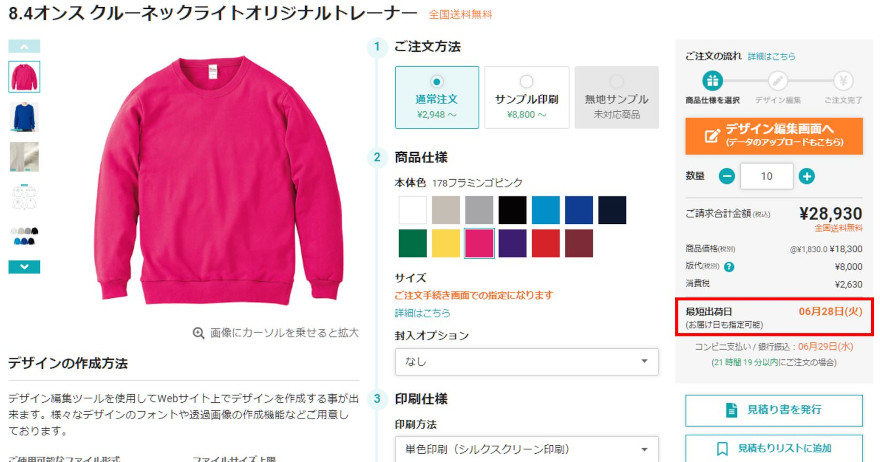Select the 通常注文 radio option
Screen dimensions: 880x462
coord(437,98)
